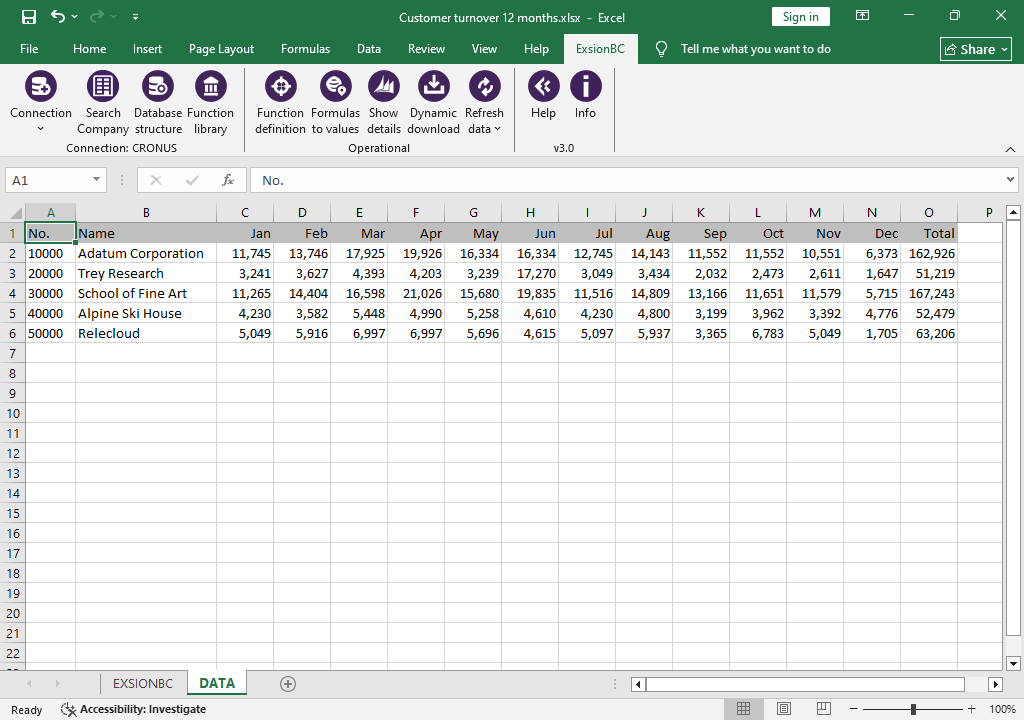Open the Home ribbon tab
Image resolution: width=1024 pixels, height=720 pixels.
tap(89, 49)
